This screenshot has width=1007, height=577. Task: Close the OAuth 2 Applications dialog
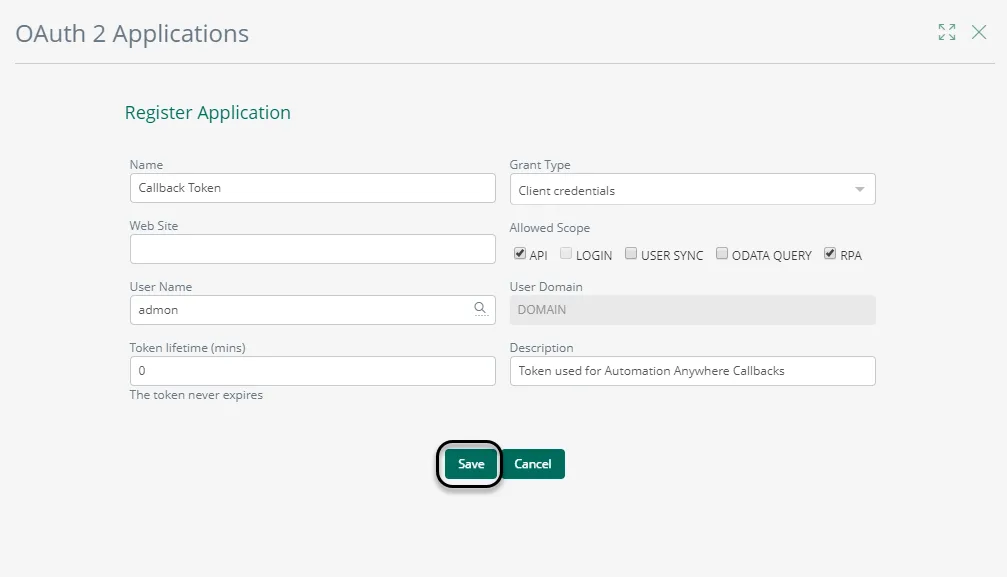[979, 32]
